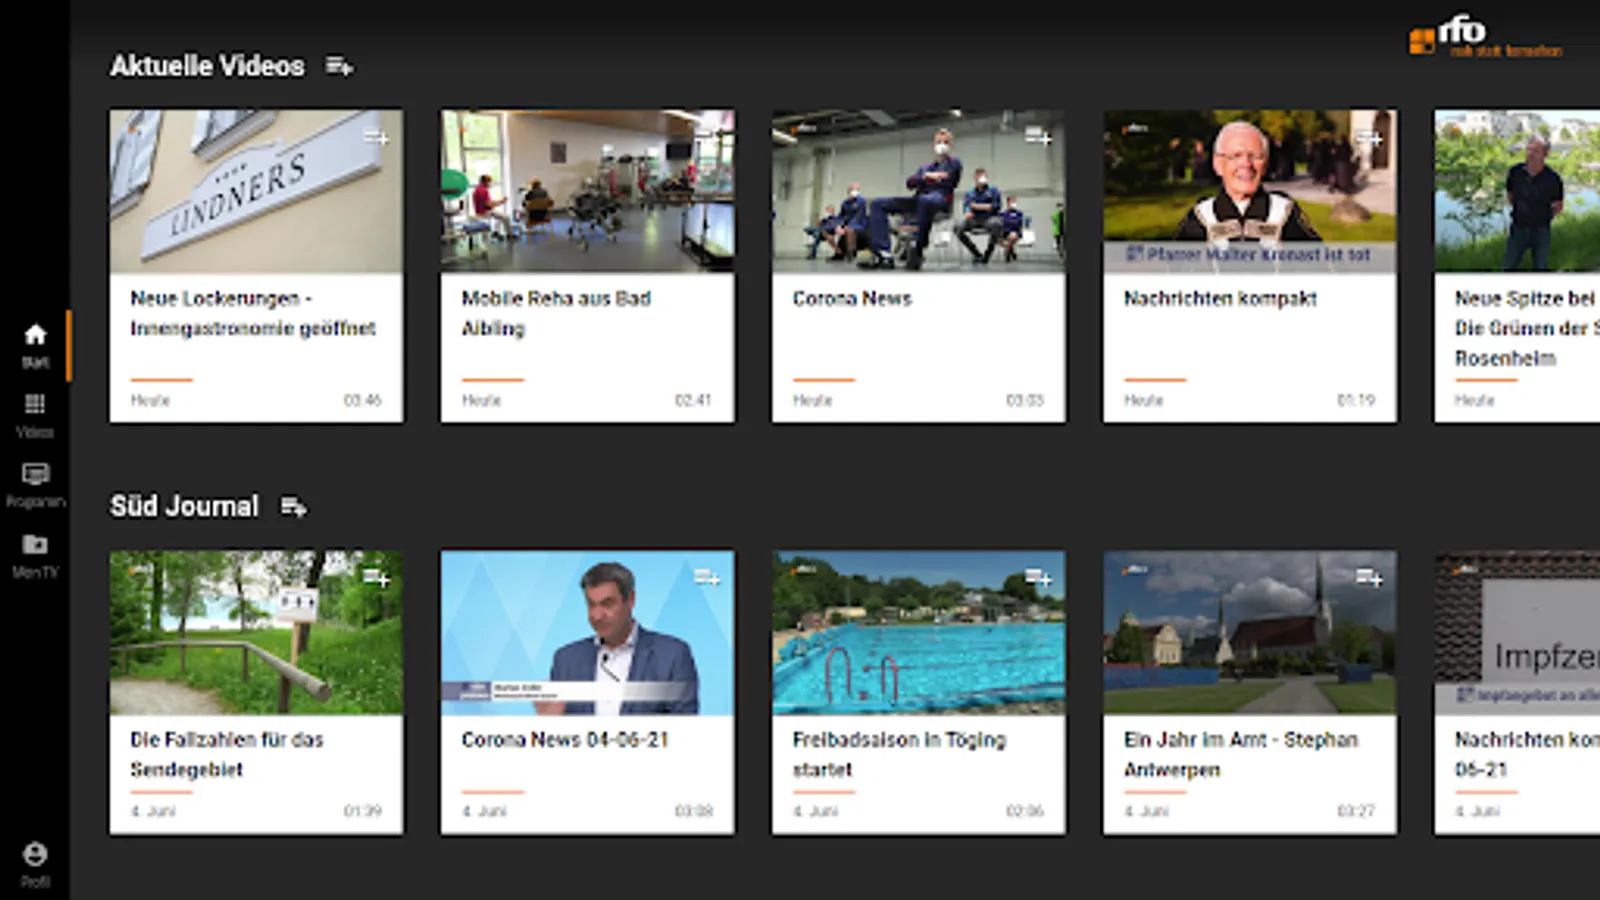The image size is (1600, 900).
Task: Click 'Heute' date on Neue Lockerungen card
Action: click(150, 400)
